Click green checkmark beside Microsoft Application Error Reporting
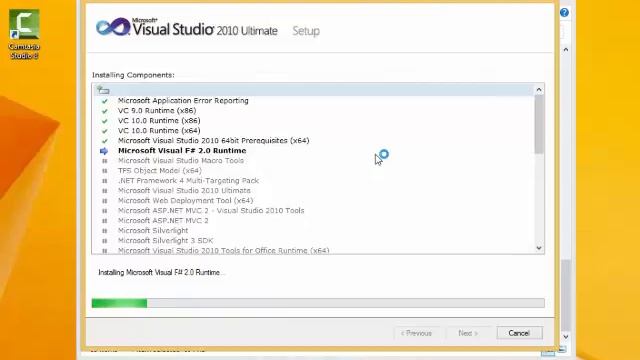 [105, 101]
